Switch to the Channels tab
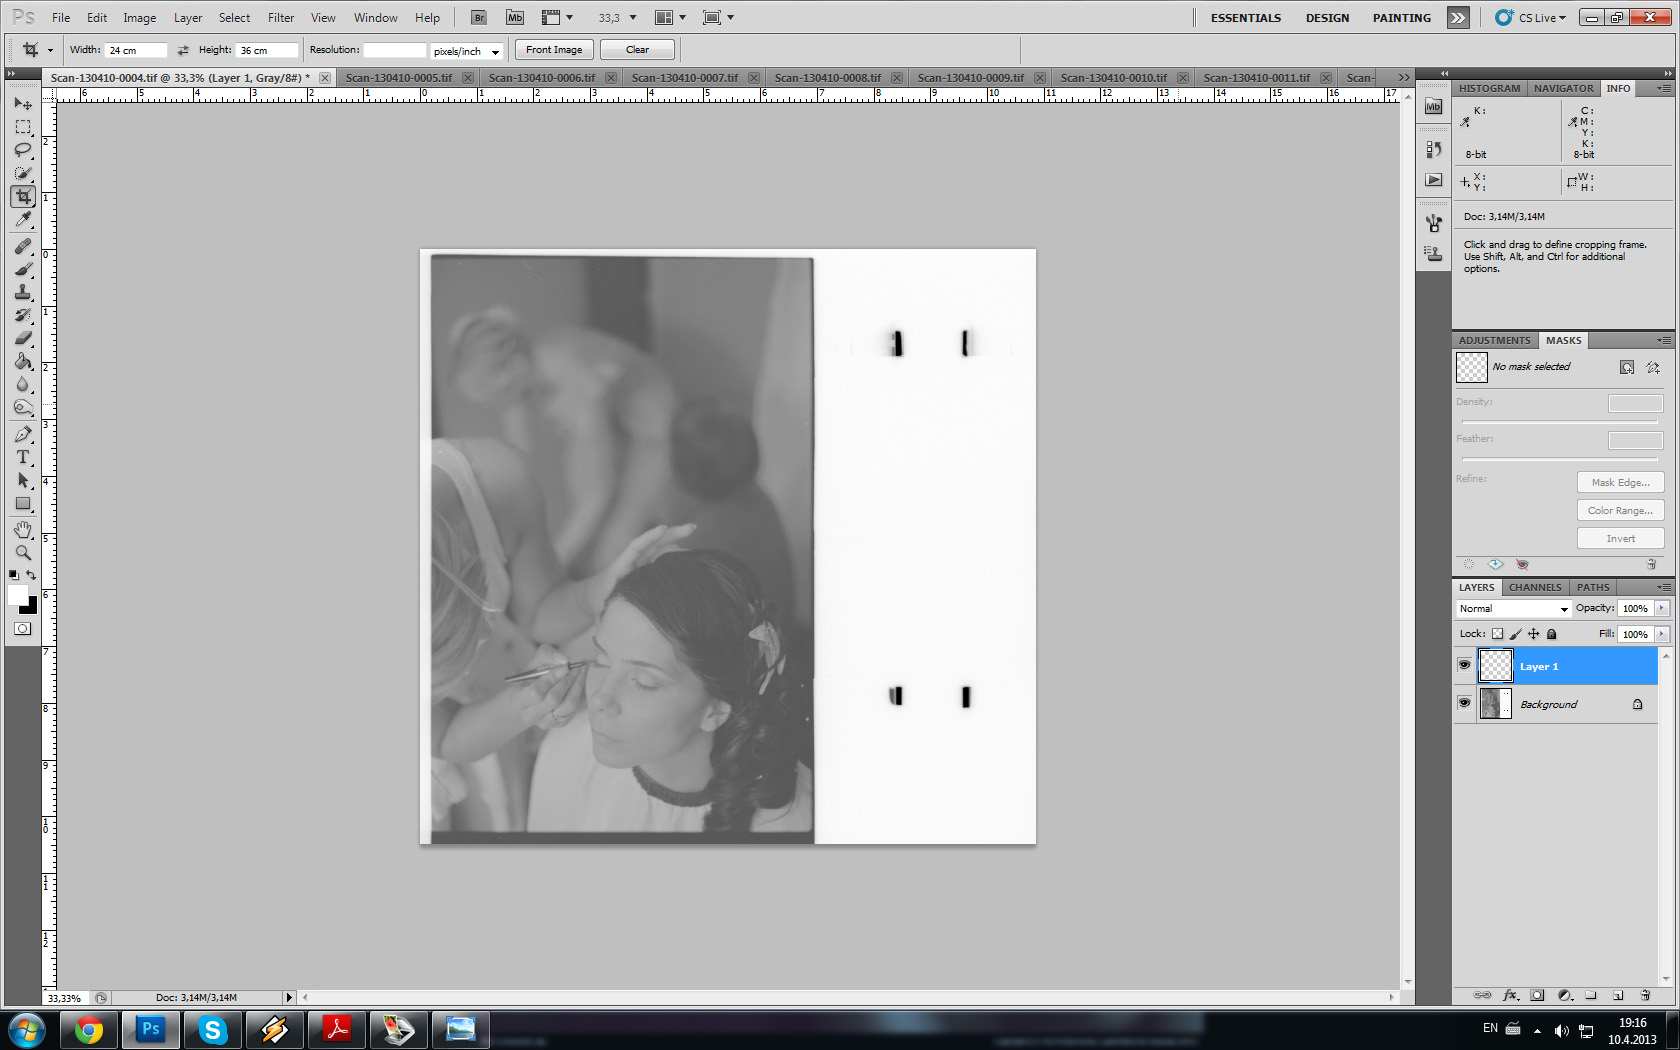 point(1534,587)
